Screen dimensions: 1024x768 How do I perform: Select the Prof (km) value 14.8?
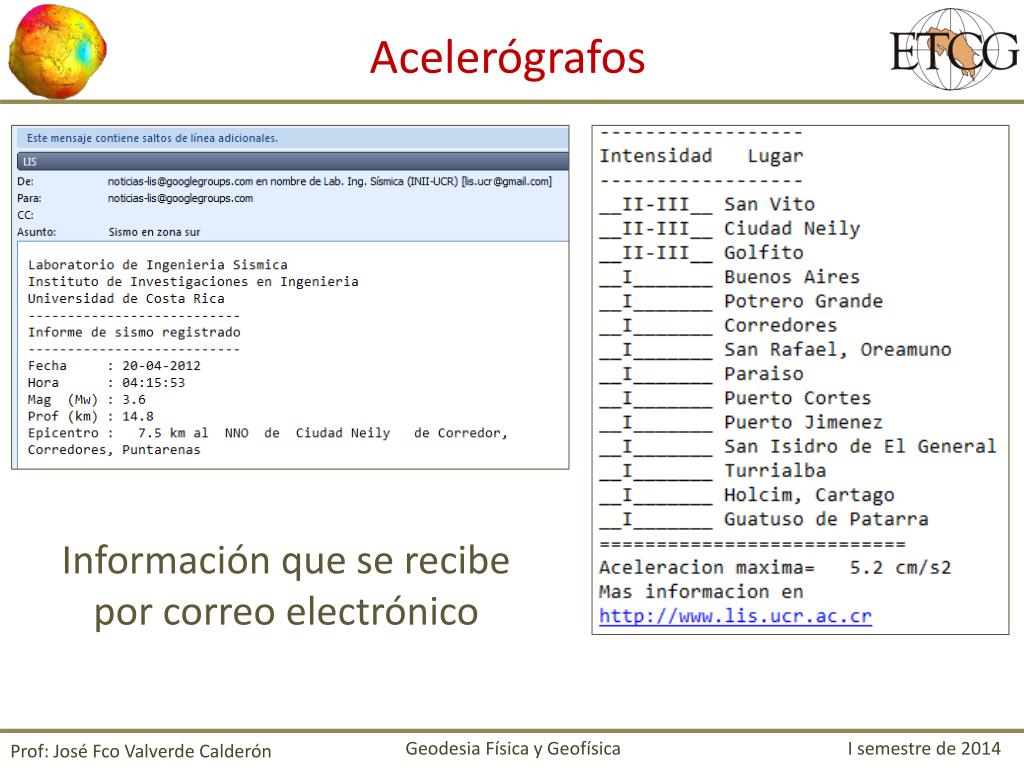click(x=138, y=417)
